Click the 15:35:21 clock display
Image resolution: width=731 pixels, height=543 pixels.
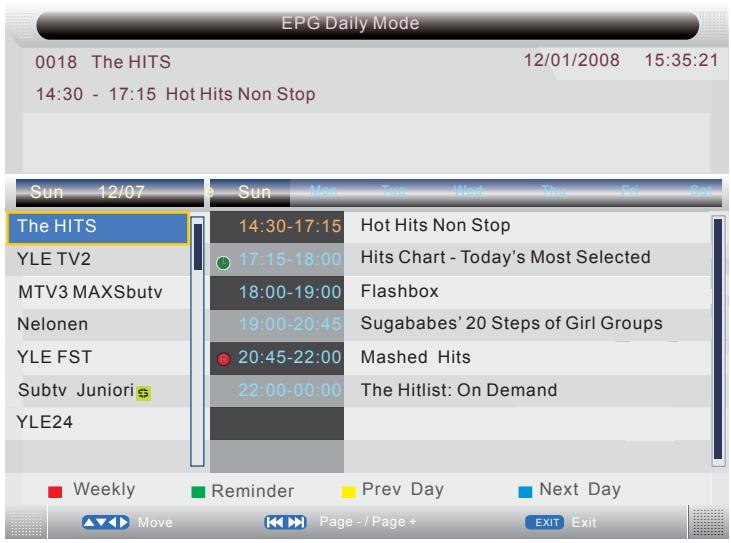[681, 60]
